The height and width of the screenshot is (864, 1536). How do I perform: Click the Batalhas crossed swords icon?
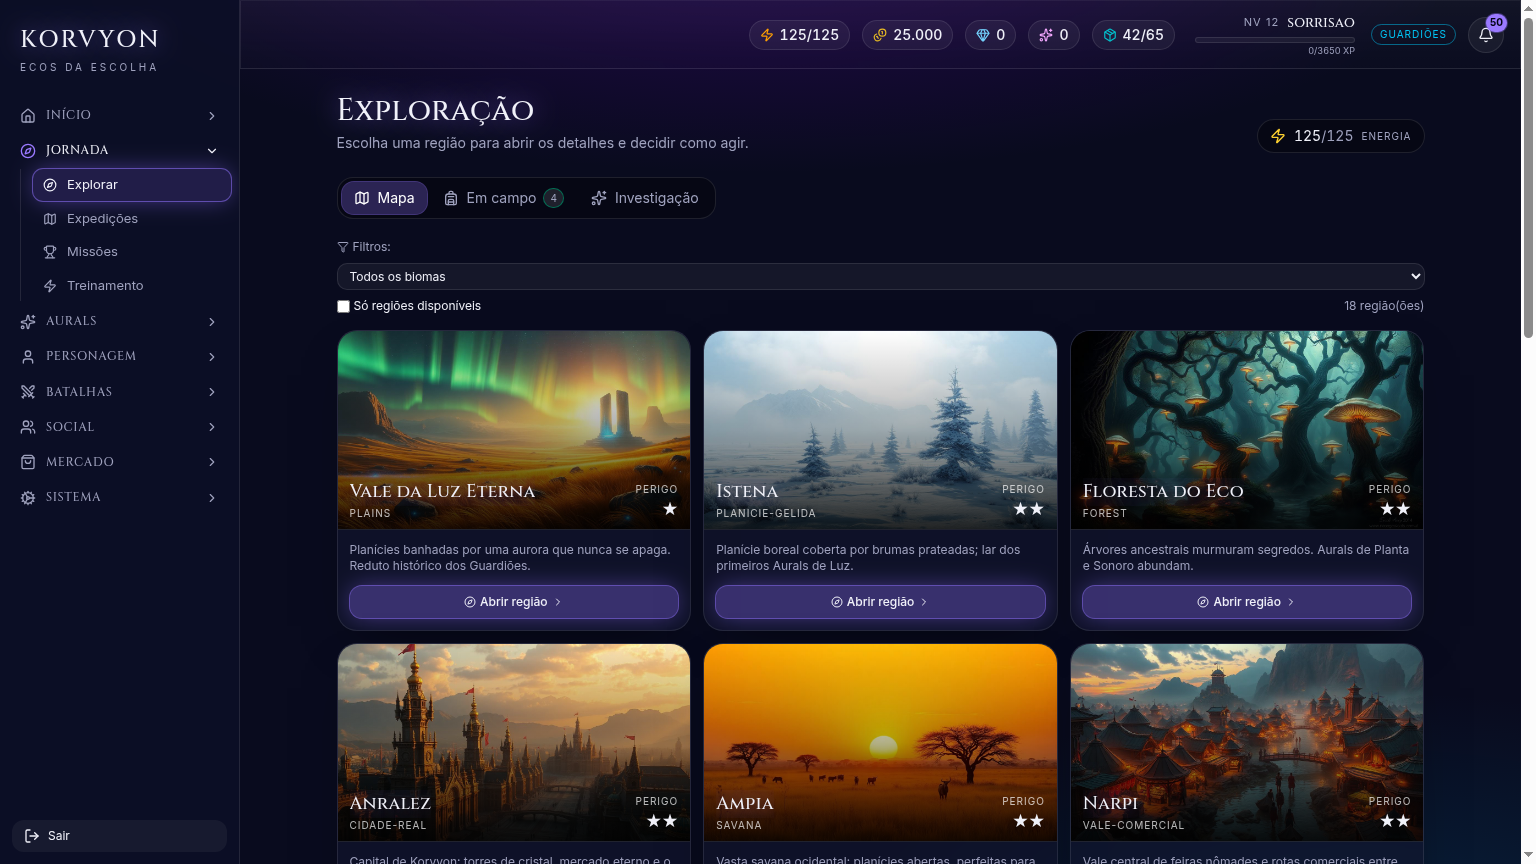coord(28,392)
